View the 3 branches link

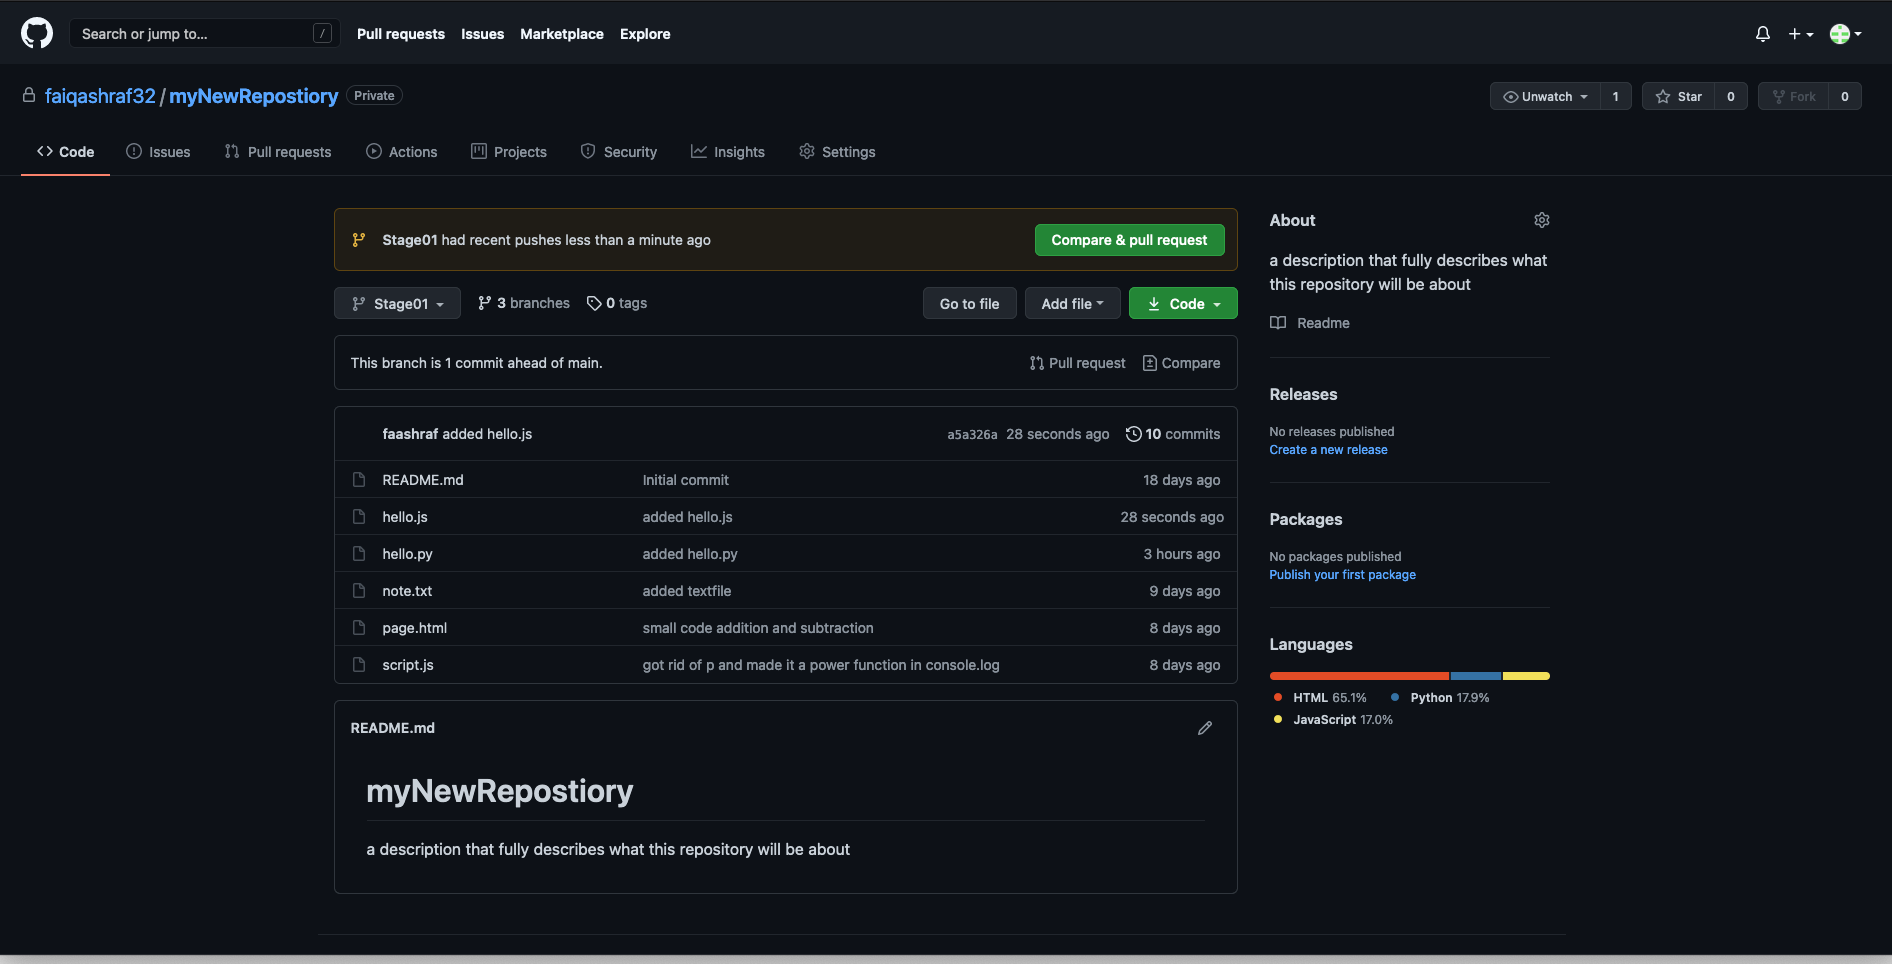coord(524,303)
